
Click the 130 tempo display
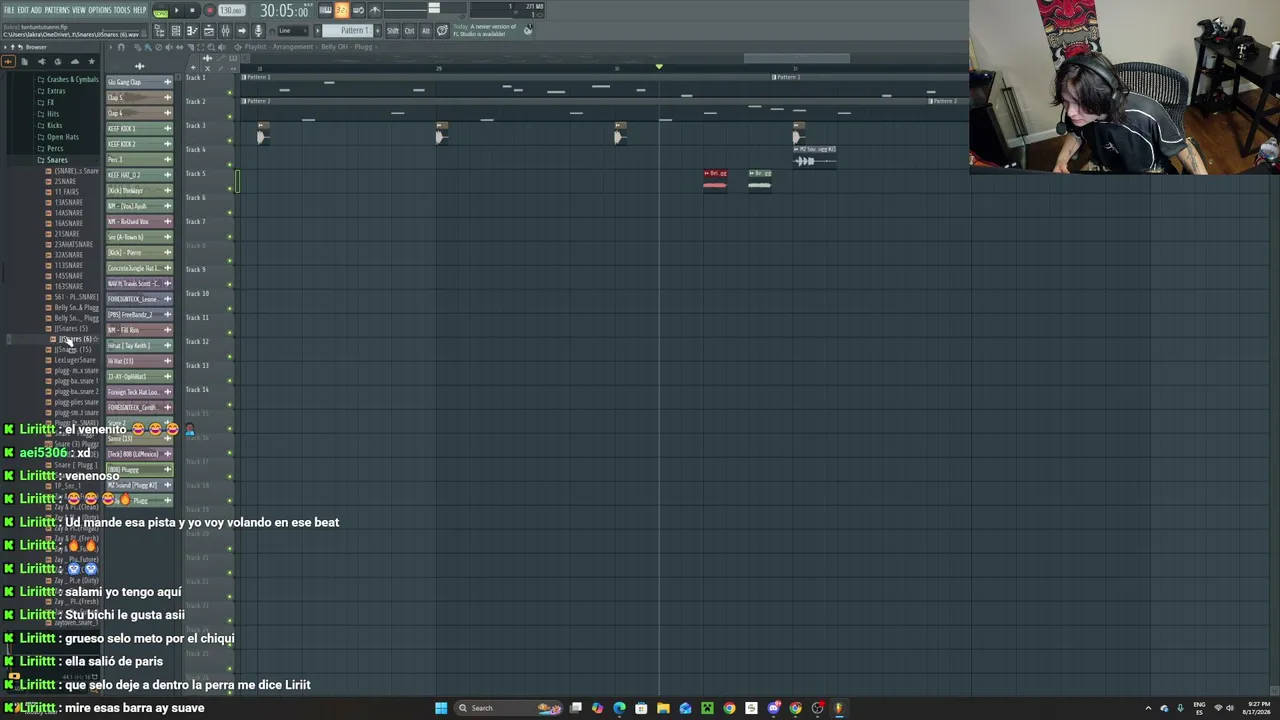[x=231, y=11]
